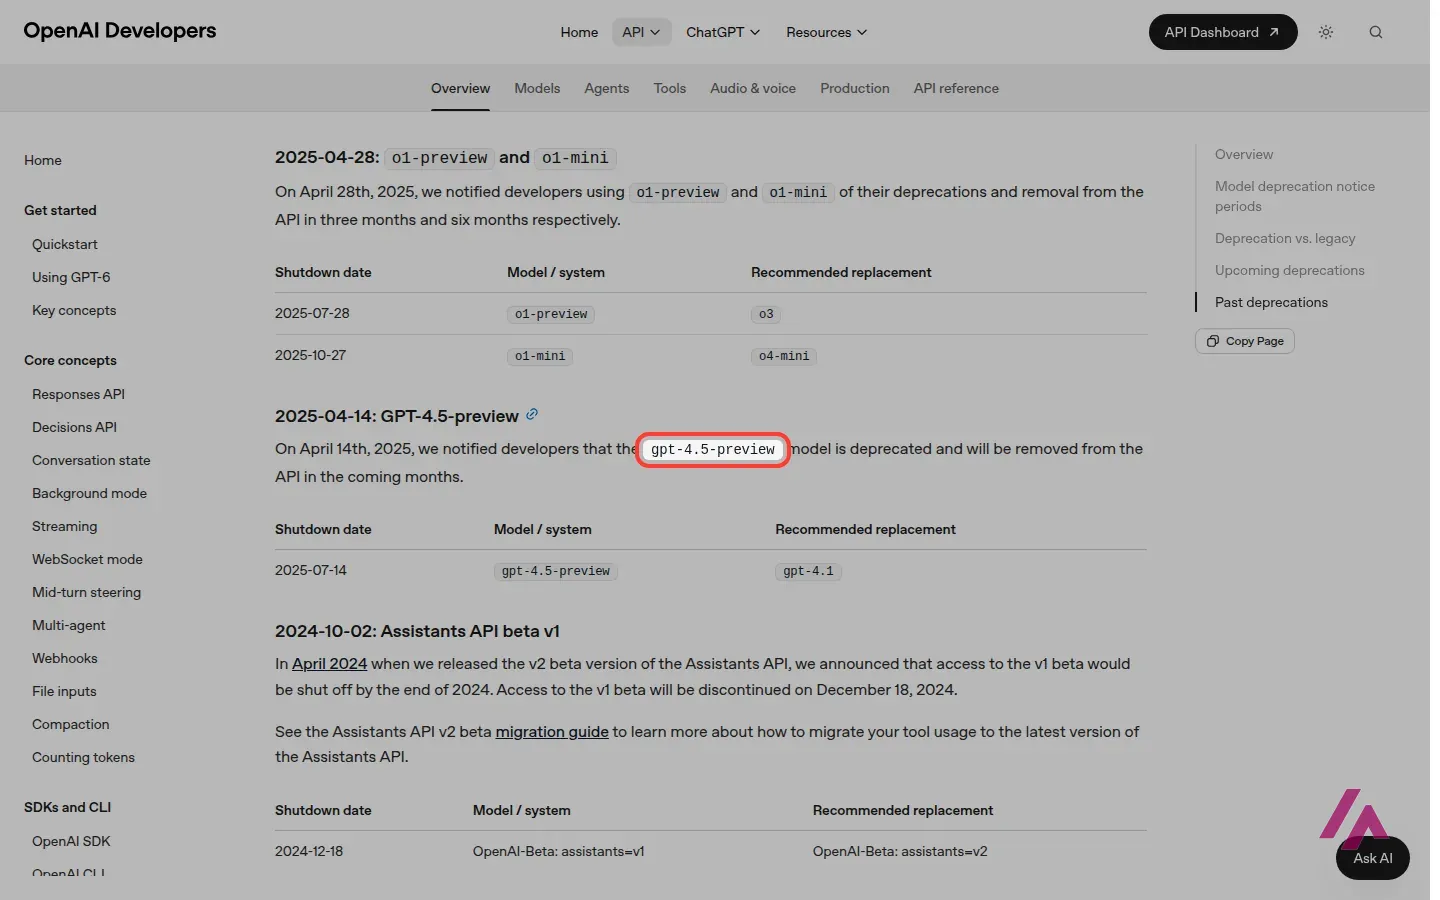Open Quickstart in the sidebar
The height and width of the screenshot is (900, 1440).
[65, 244]
